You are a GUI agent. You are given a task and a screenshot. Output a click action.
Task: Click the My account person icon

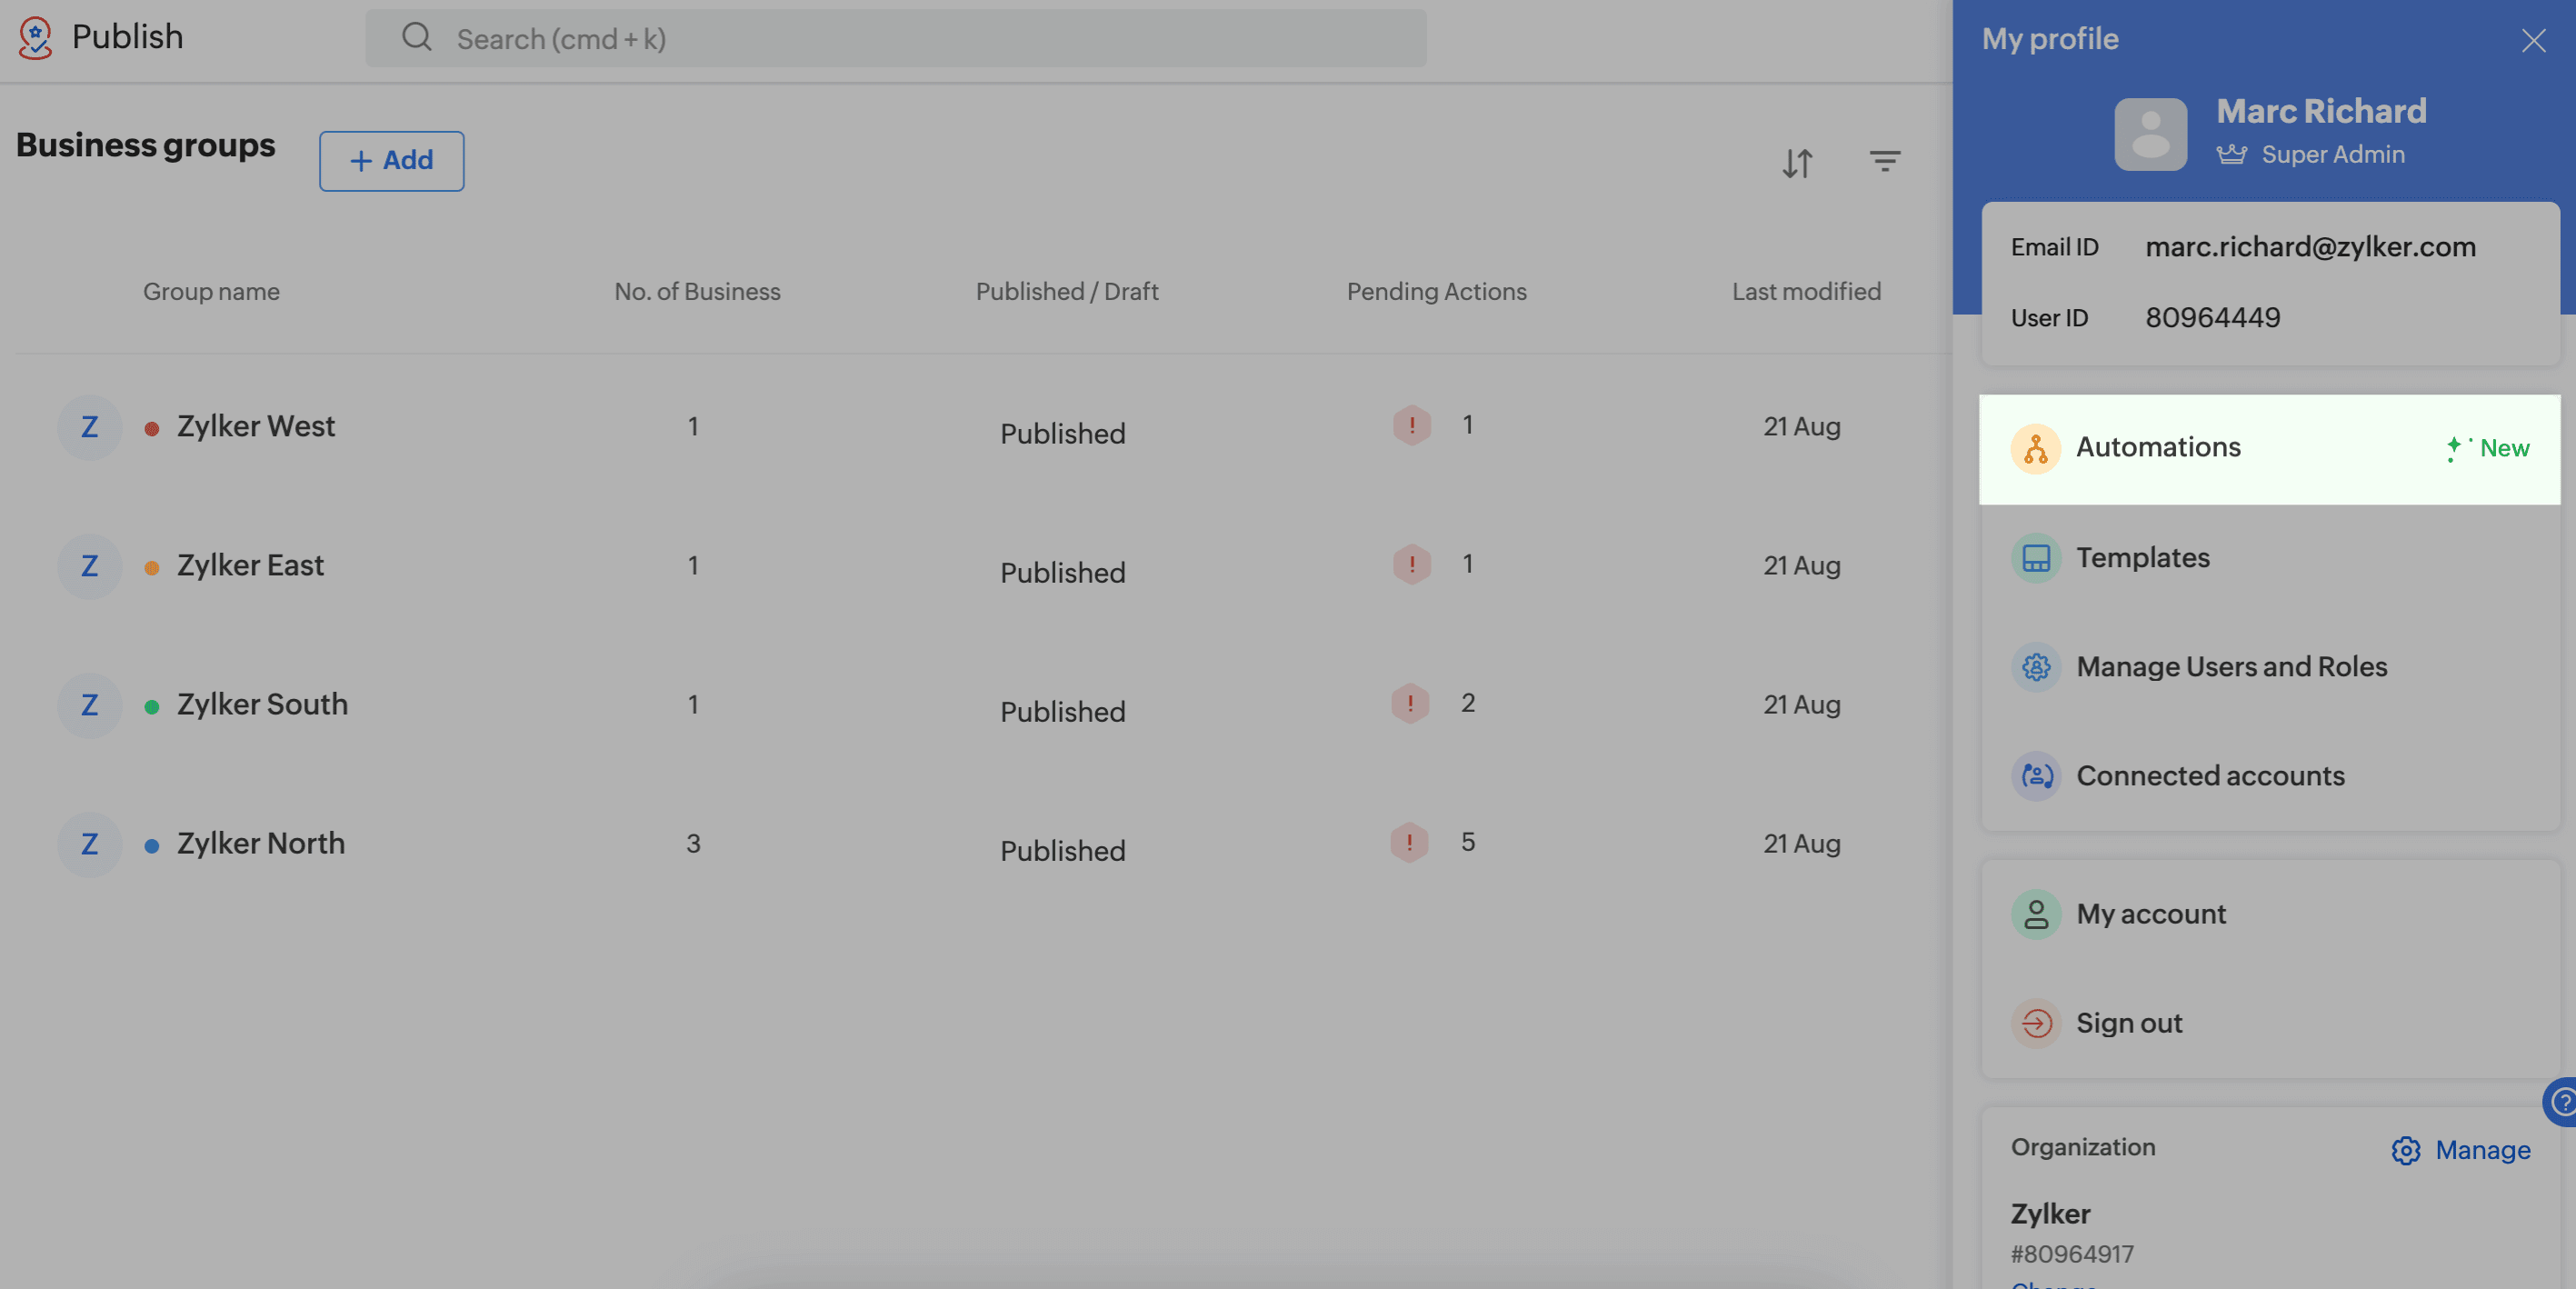(x=2035, y=914)
